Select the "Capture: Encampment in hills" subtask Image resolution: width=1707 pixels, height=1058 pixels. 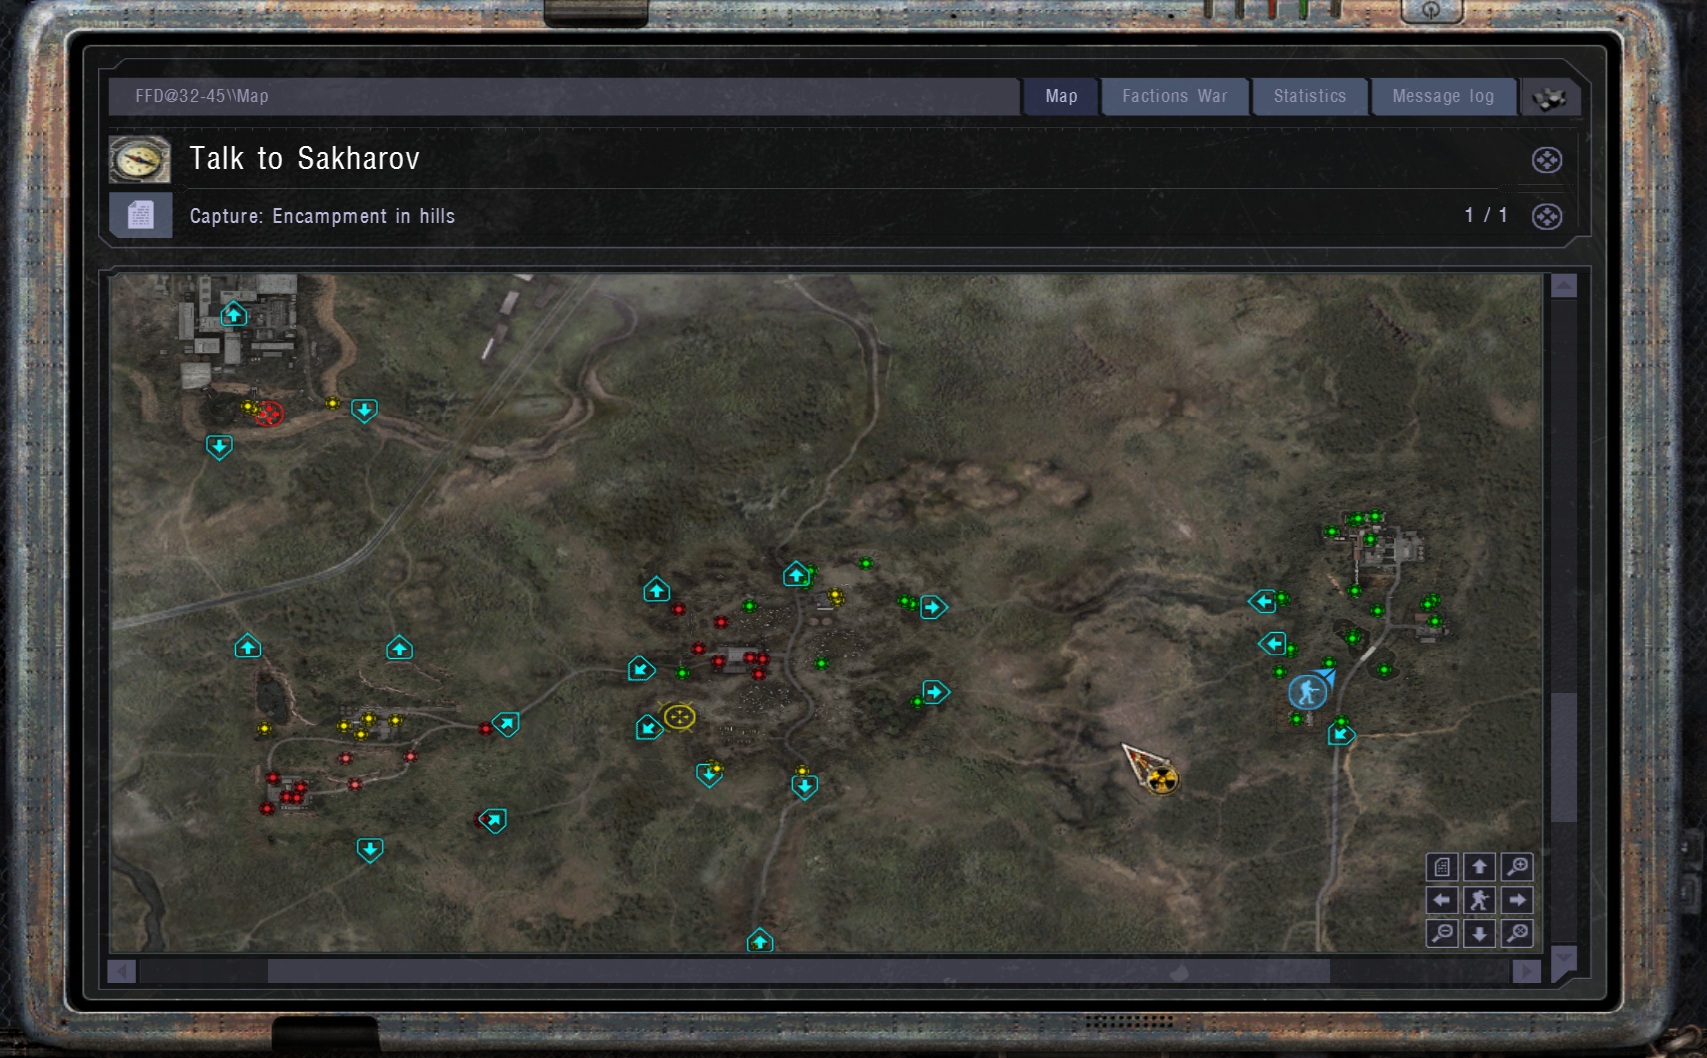tap(322, 216)
